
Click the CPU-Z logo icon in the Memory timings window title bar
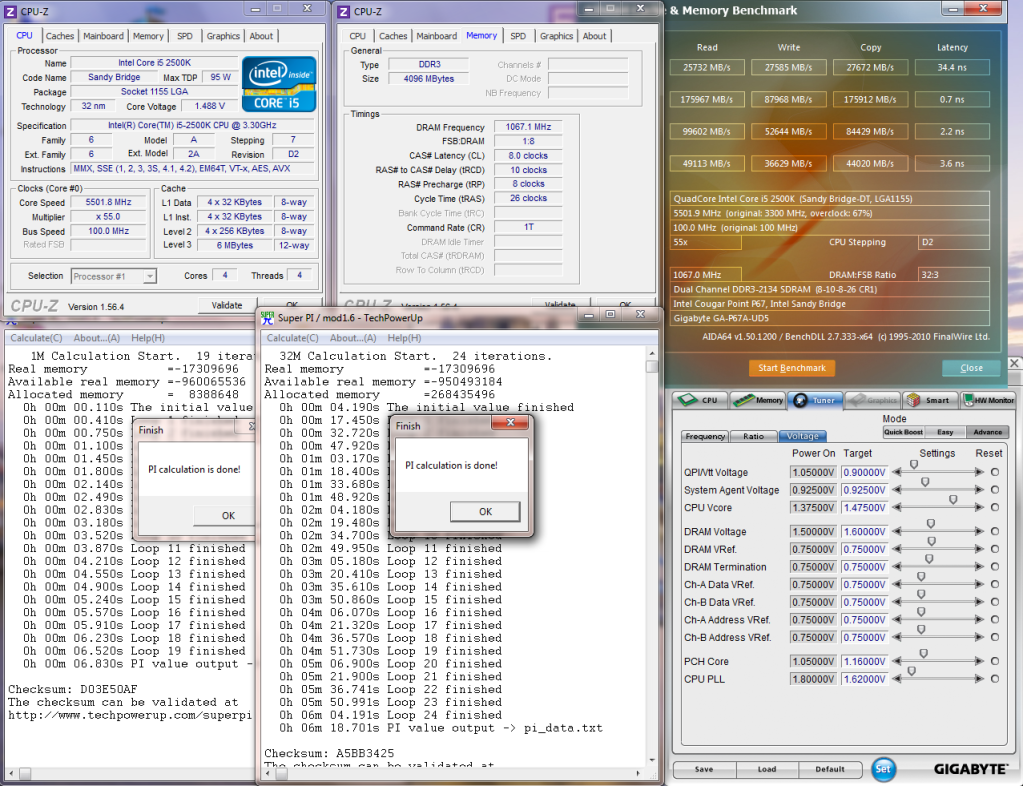coord(344,12)
